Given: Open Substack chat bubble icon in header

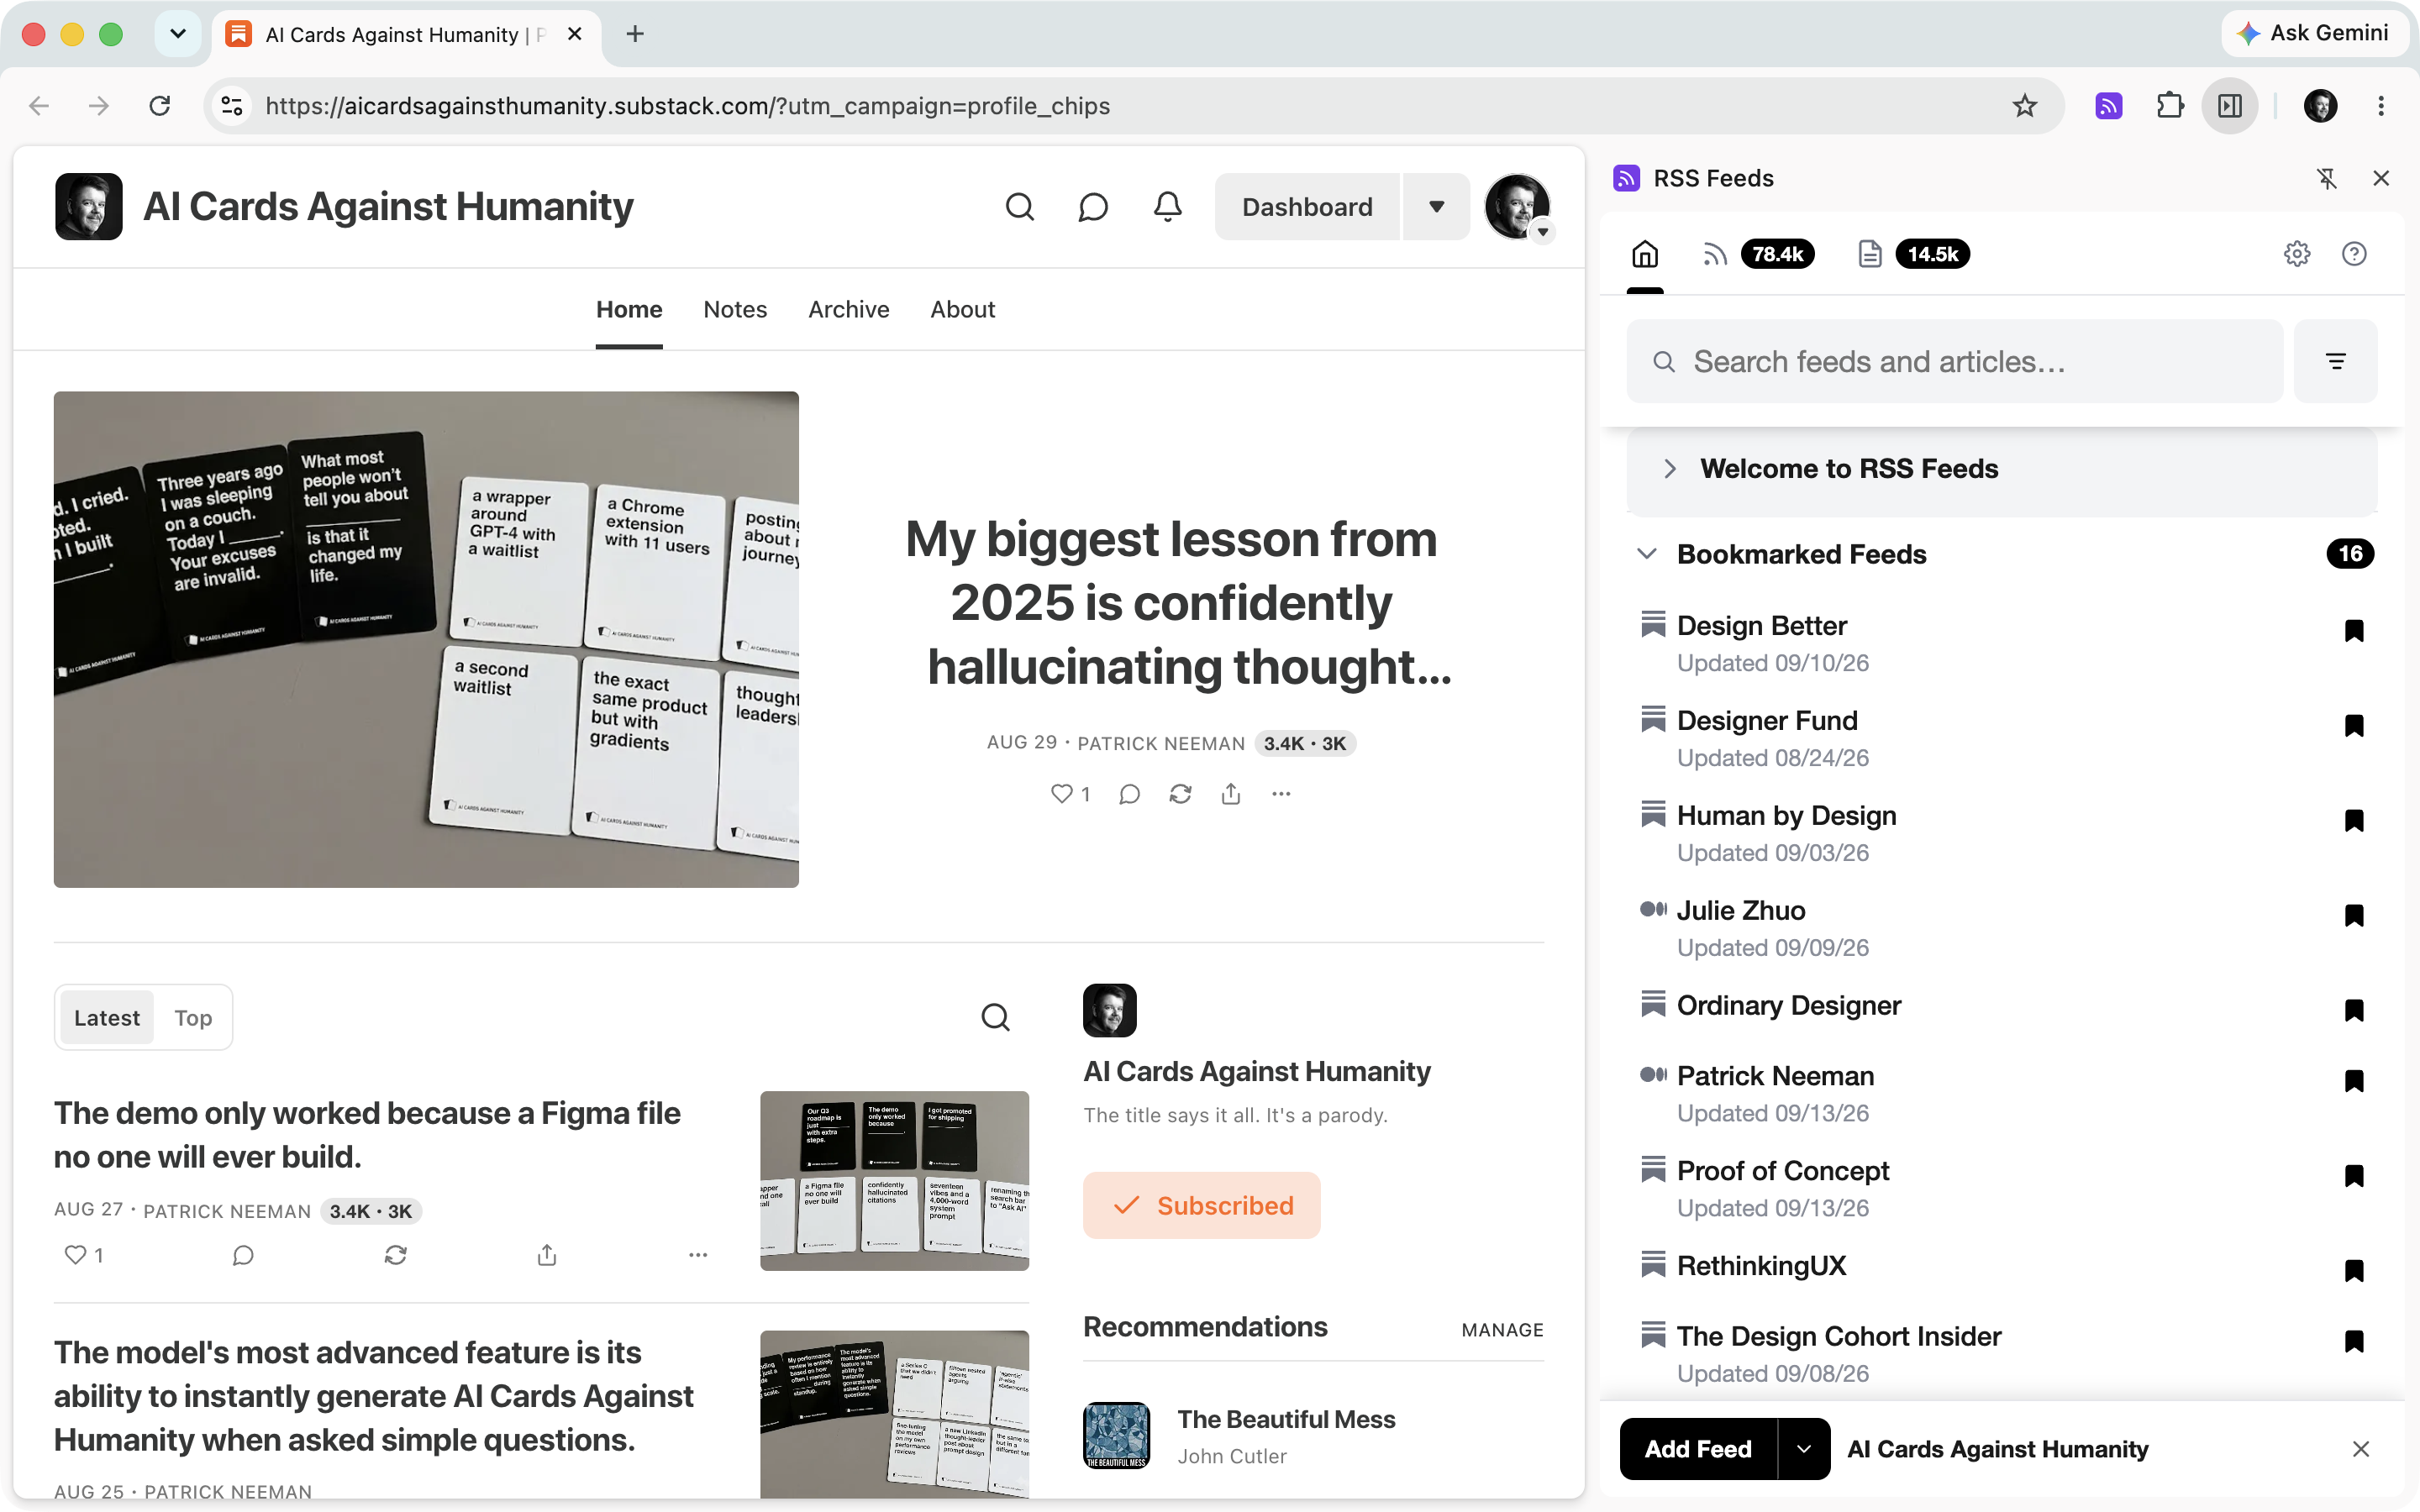Looking at the screenshot, I should pyautogui.click(x=1093, y=207).
